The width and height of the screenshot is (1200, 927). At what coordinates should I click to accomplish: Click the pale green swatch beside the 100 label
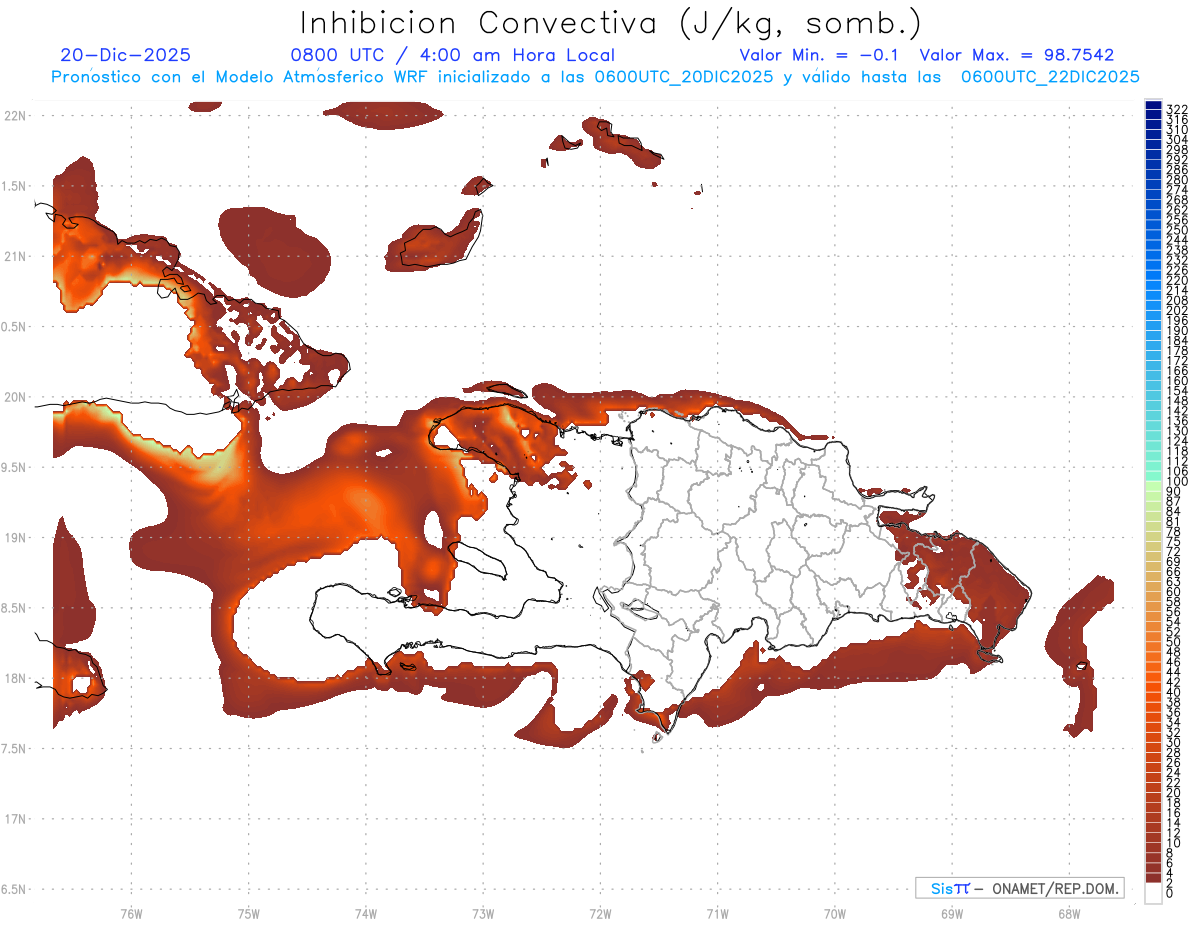[x=1153, y=484]
